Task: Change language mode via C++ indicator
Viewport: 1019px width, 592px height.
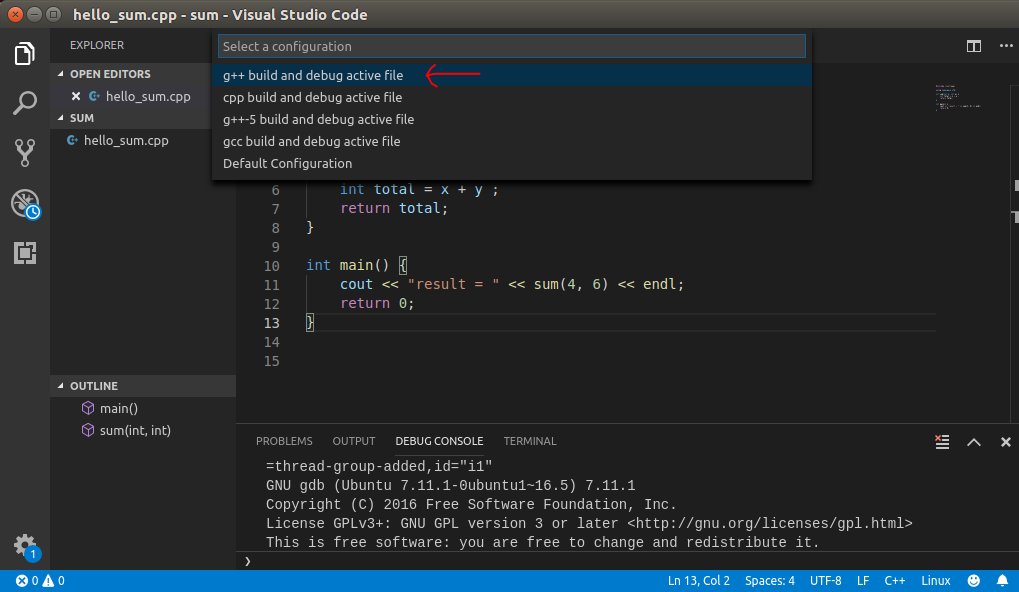Action: (x=895, y=580)
